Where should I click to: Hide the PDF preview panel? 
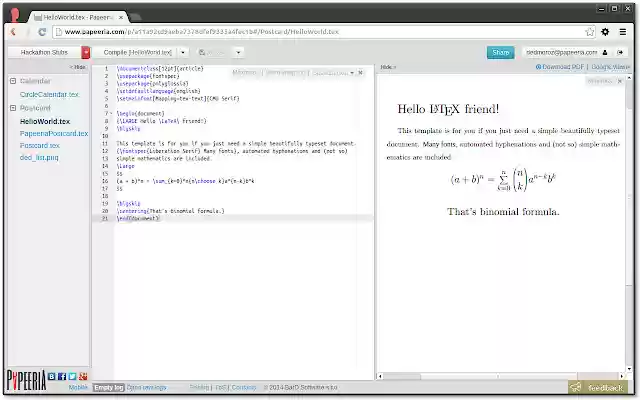click(386, 67)
